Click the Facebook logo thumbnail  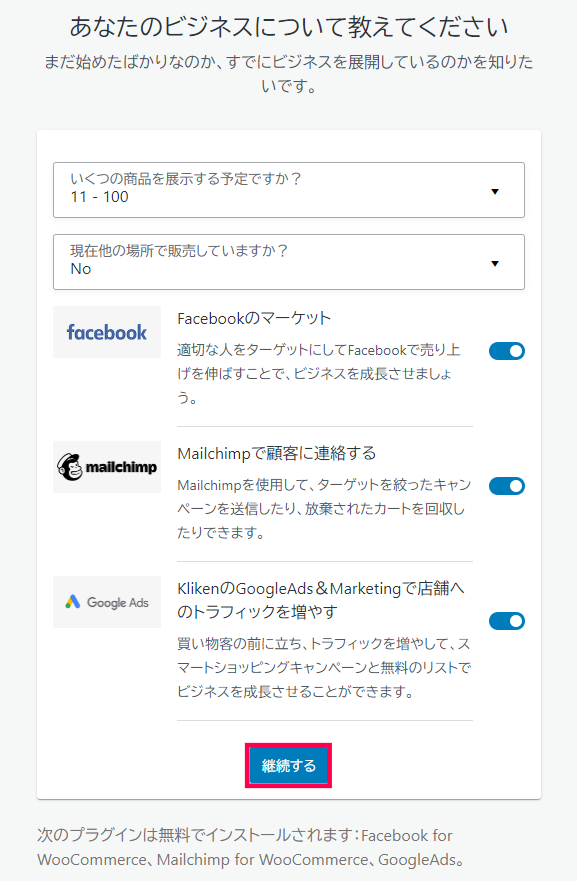point(107,332)
